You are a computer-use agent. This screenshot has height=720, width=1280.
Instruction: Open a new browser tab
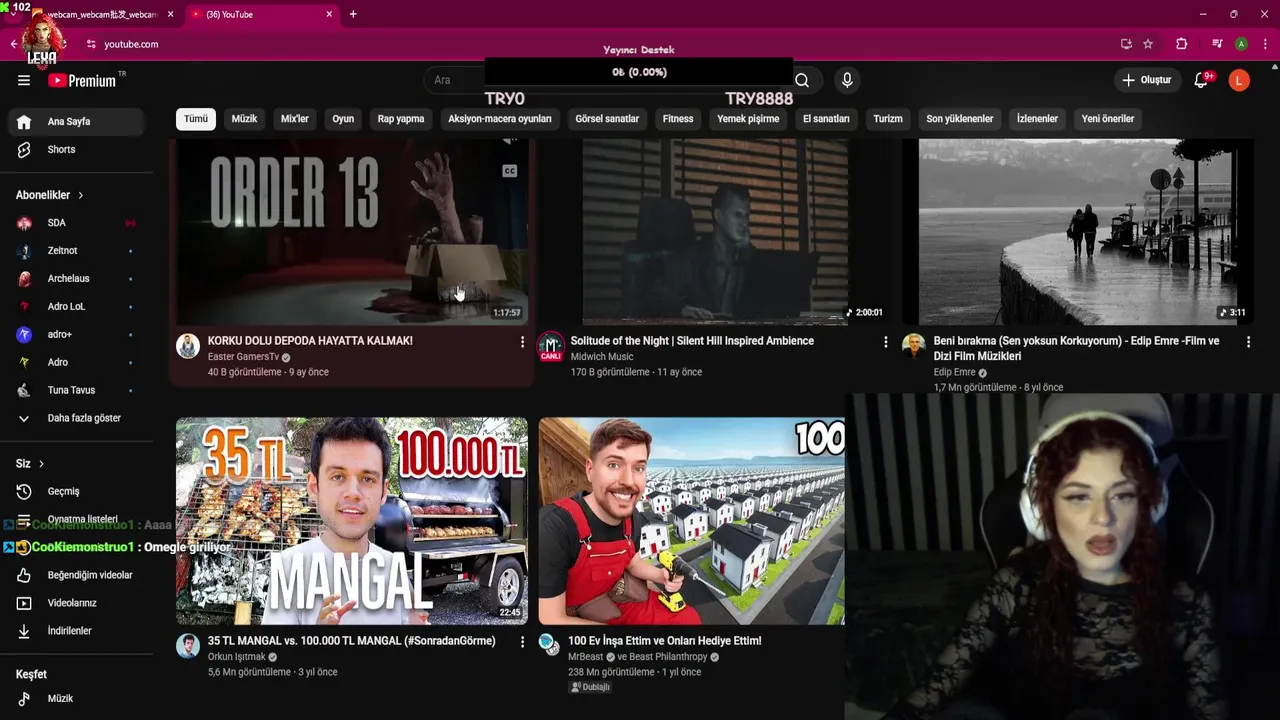click(353, 14)
